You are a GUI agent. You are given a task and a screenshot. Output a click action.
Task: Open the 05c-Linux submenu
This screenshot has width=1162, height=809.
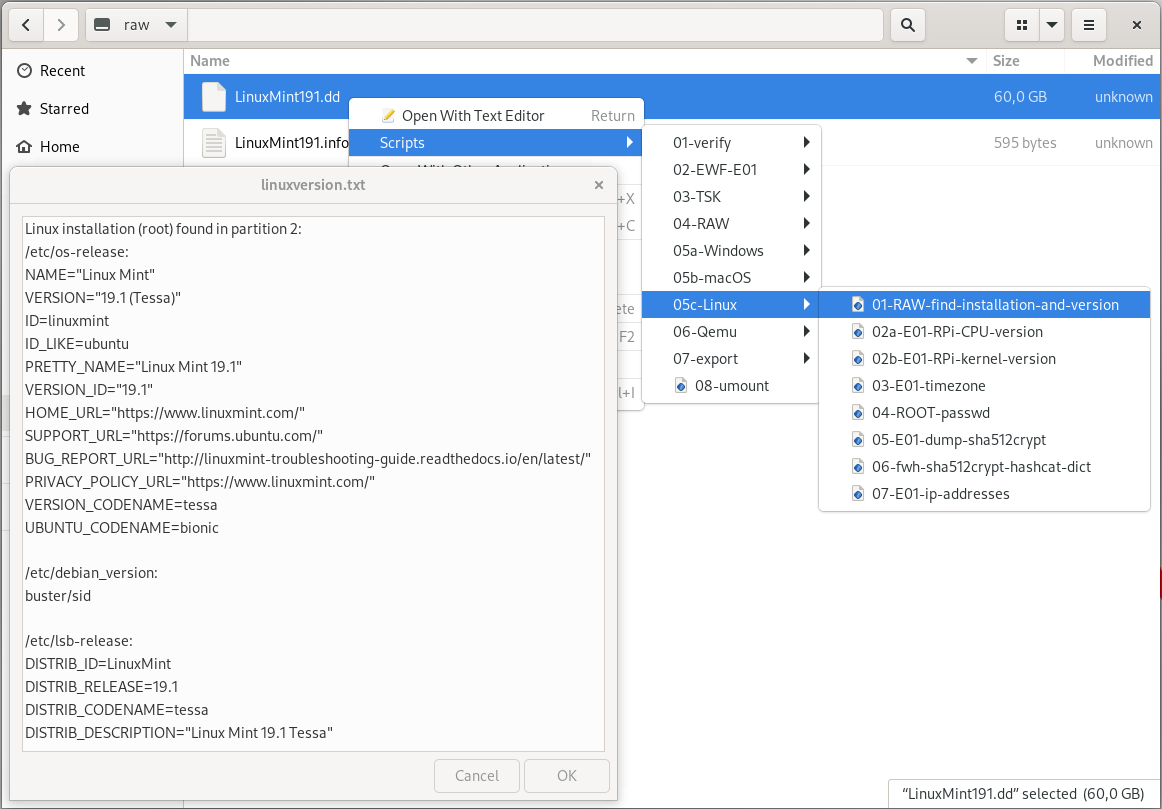pyautogui.click(x=731, y=304)
